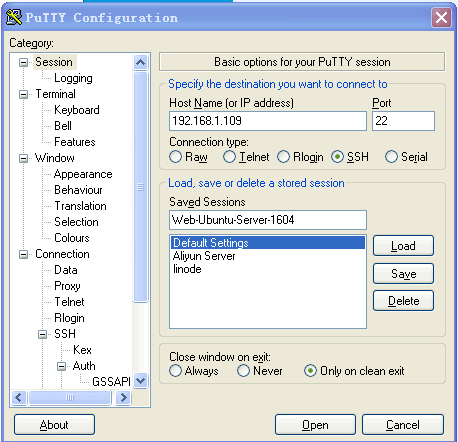
Task: Click the Saved Sessions name field
Action: point(268,220)
